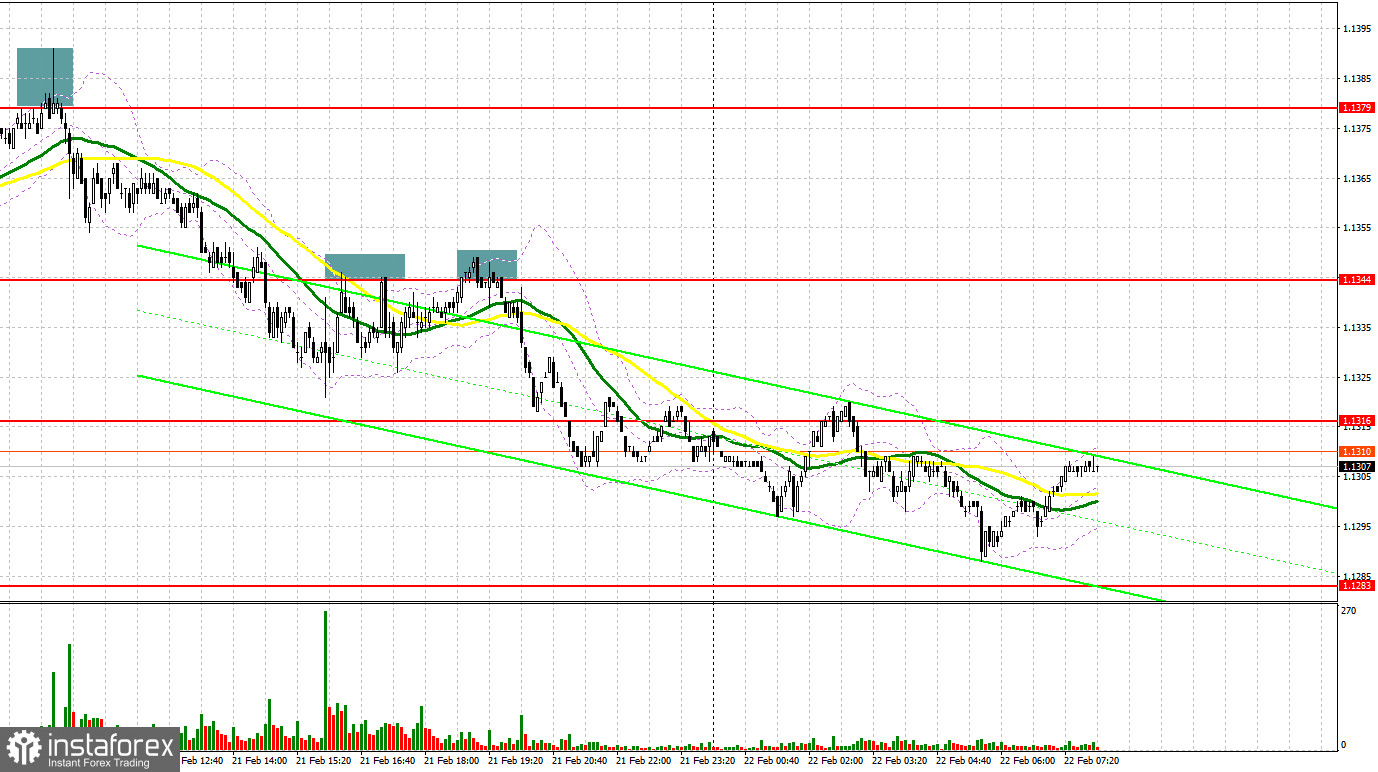Viewport: 1378px width, 772px height.
Task: Click the red 1.1379 resistance price label
Action: (1358, 107)
